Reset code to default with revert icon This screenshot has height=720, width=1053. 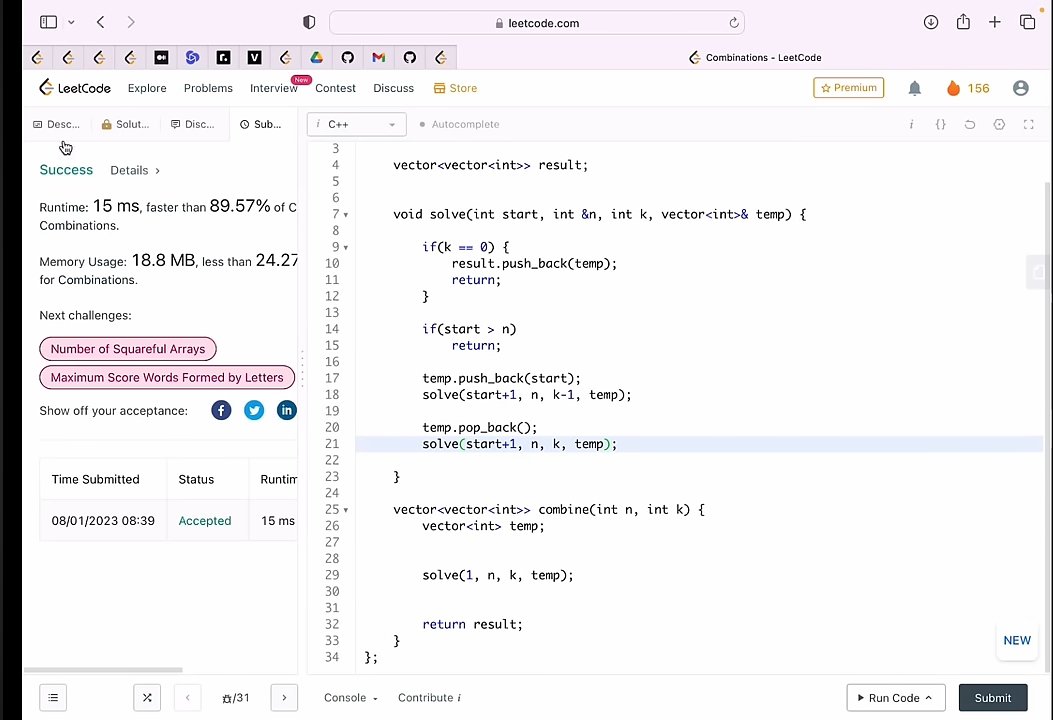[x=970, y=124]
